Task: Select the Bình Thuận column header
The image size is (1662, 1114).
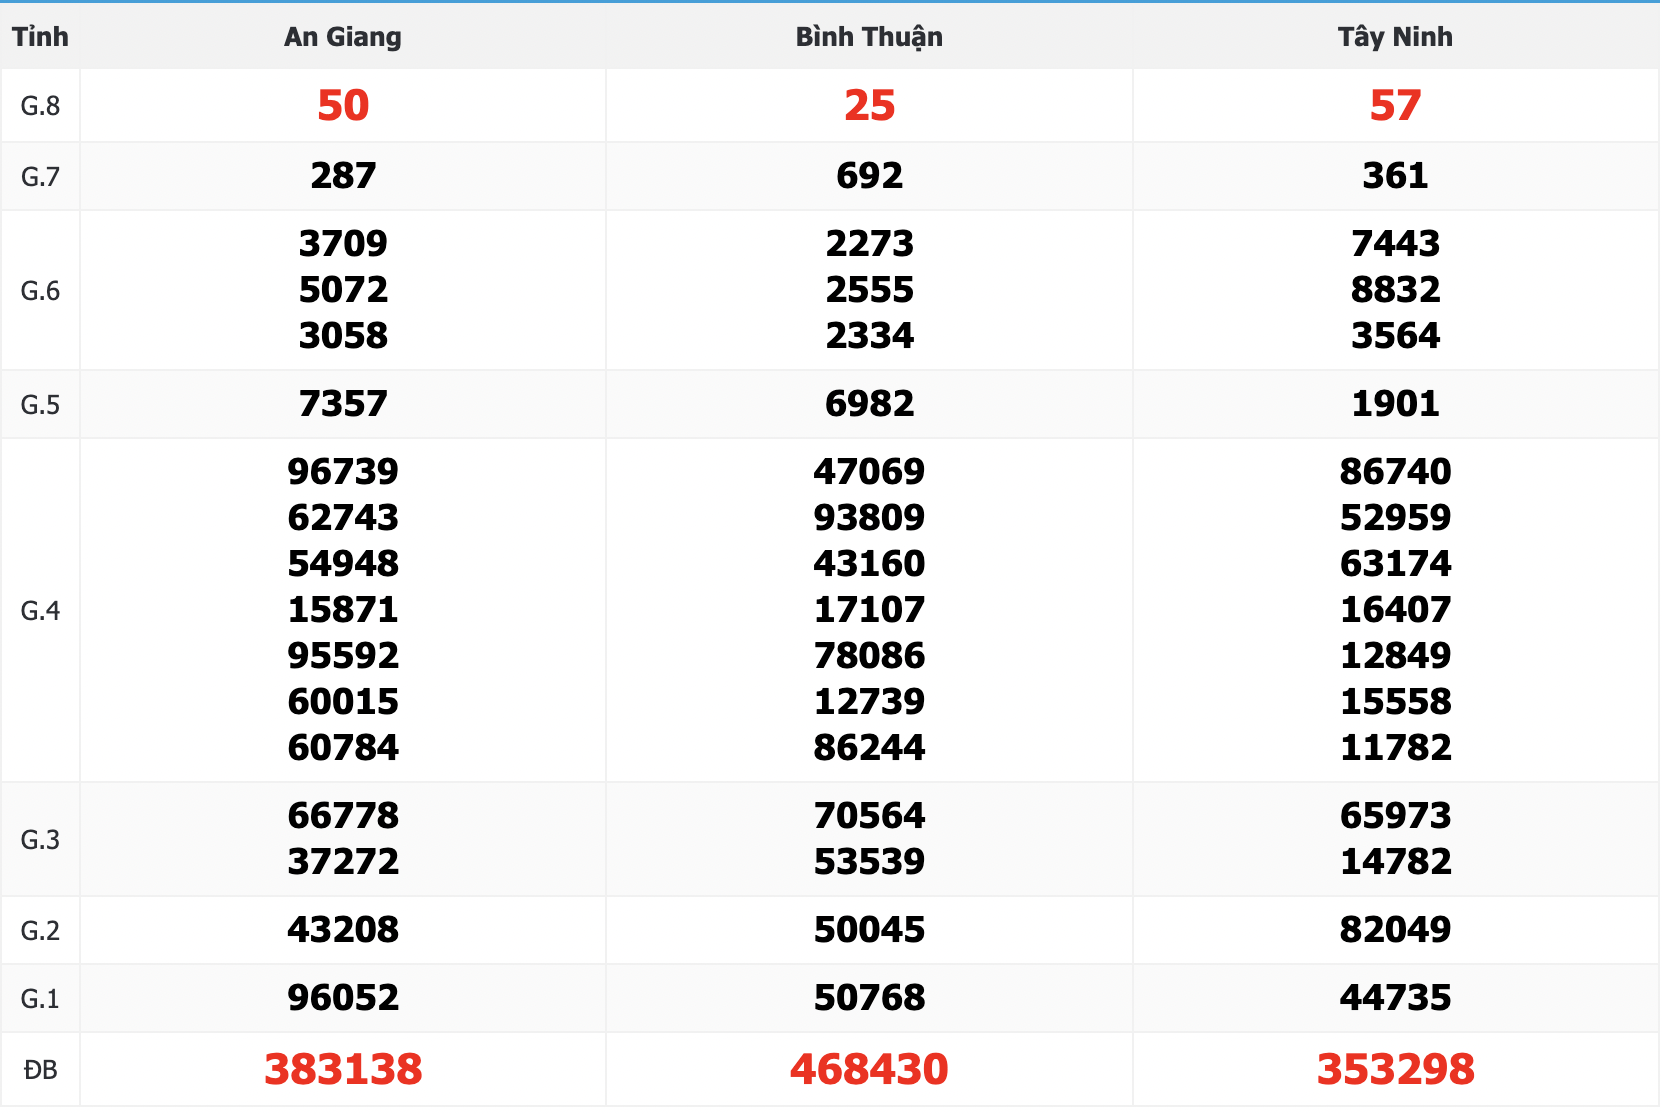Action: (869, 37)
